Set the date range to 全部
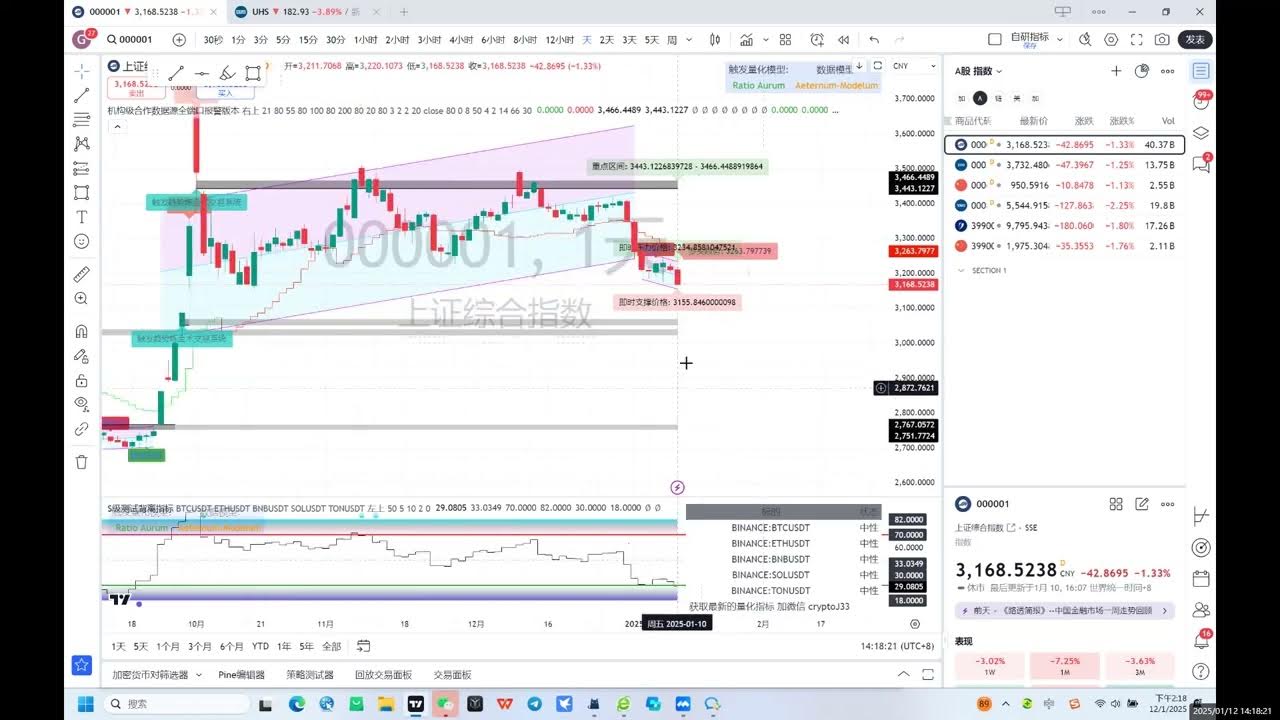Screen dimensions: 1280x720 click(331, 647)
